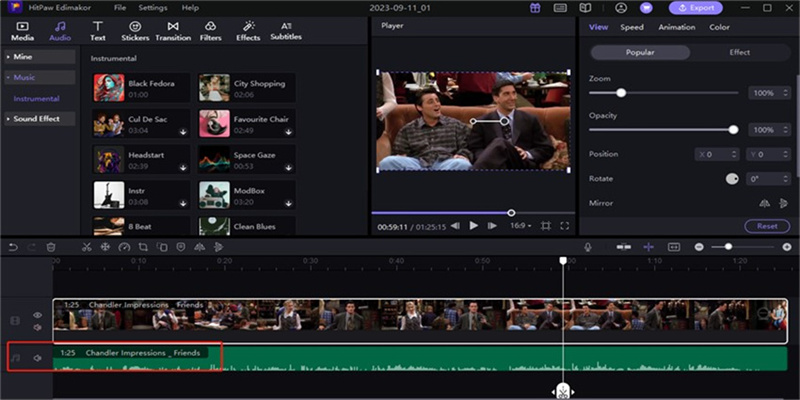Viewport: 800px width, 400px height.
Task: Mute the audio track speaker icon
Action: tap(37, 358)
